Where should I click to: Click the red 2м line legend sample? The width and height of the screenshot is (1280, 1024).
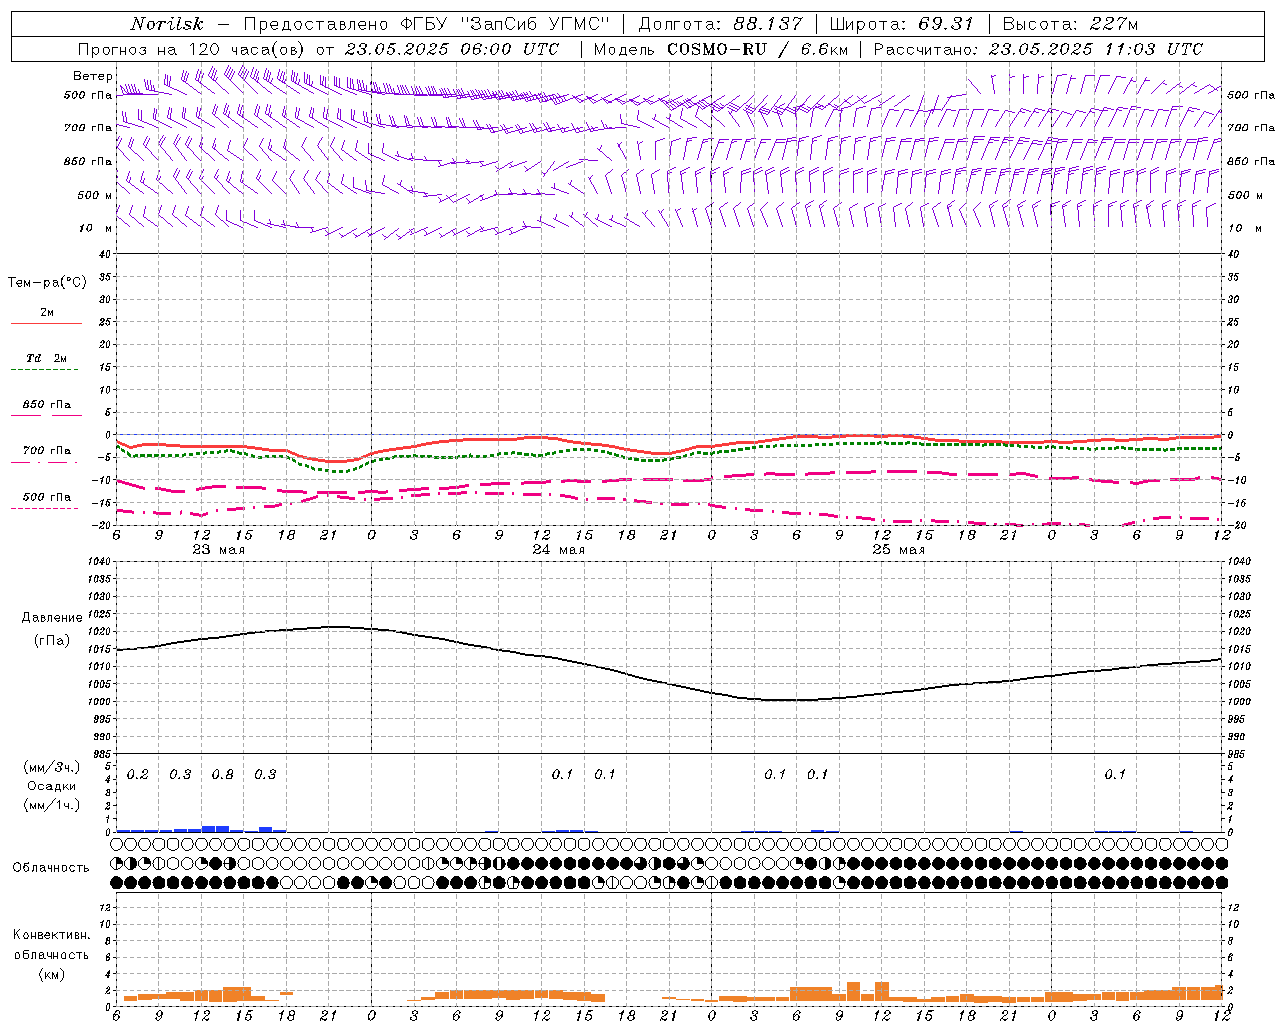coord(46,324)
